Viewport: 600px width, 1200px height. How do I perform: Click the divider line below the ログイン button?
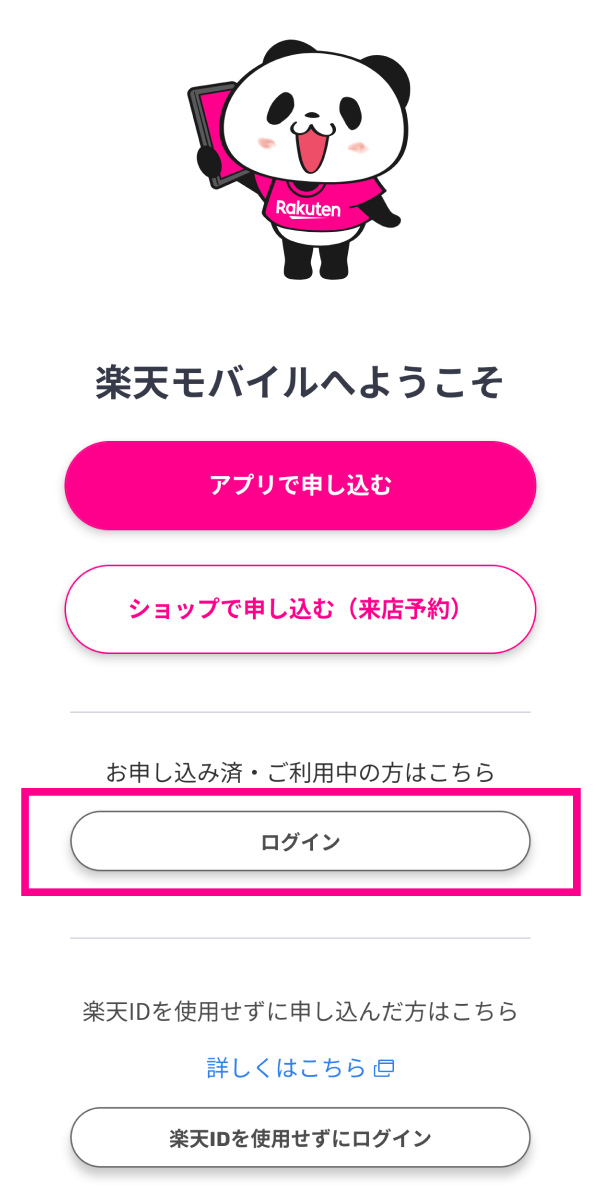[x=300, y=938]
